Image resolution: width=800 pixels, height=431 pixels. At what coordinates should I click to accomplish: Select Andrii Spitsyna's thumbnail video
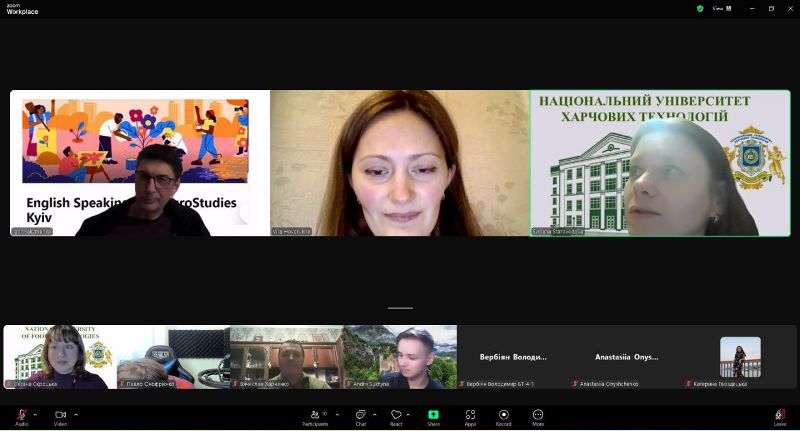(401, 357)
